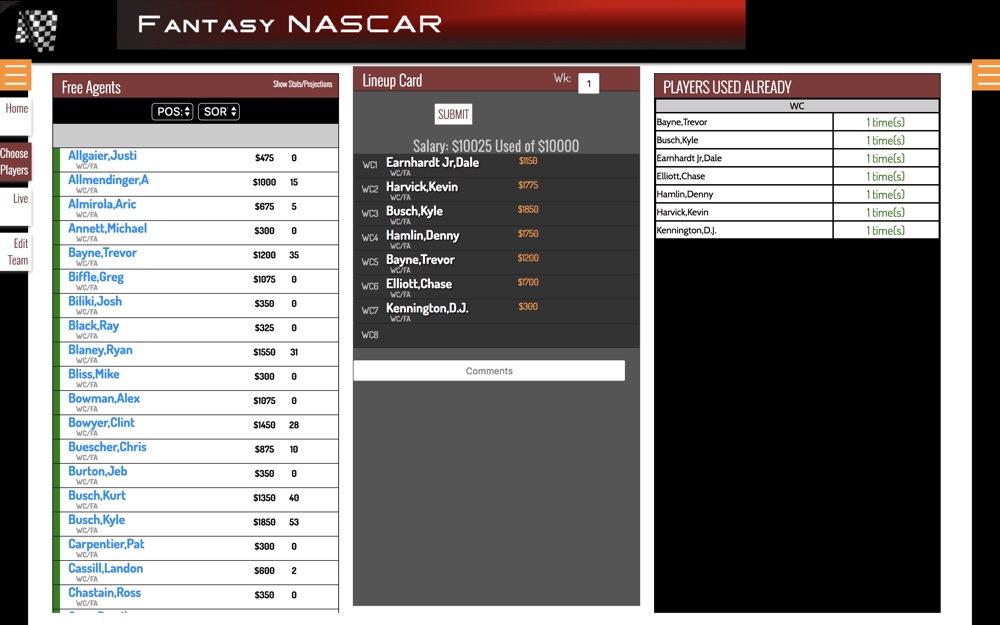
Task: Click 1 time(s) beside Hamlin,Denny
Action: tap(885, 195)
